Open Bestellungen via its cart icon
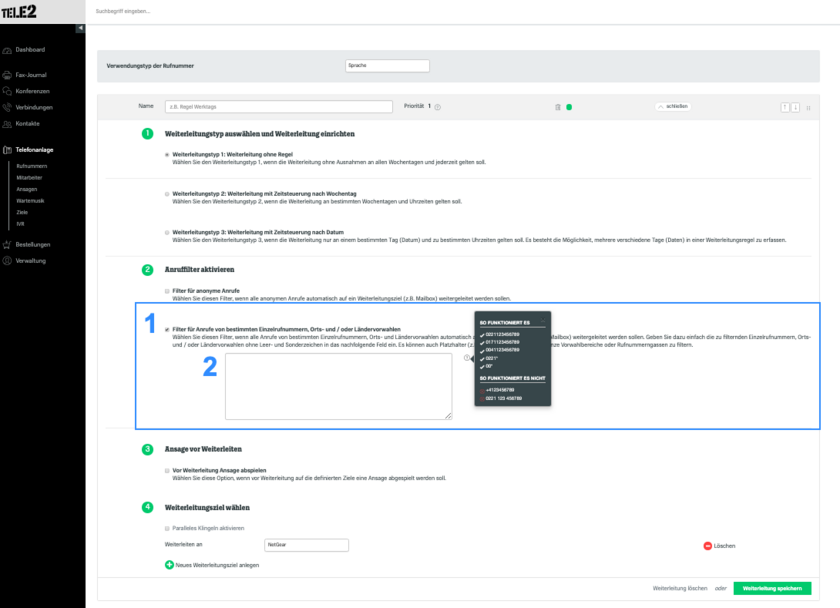 click(x=7, y=245)
